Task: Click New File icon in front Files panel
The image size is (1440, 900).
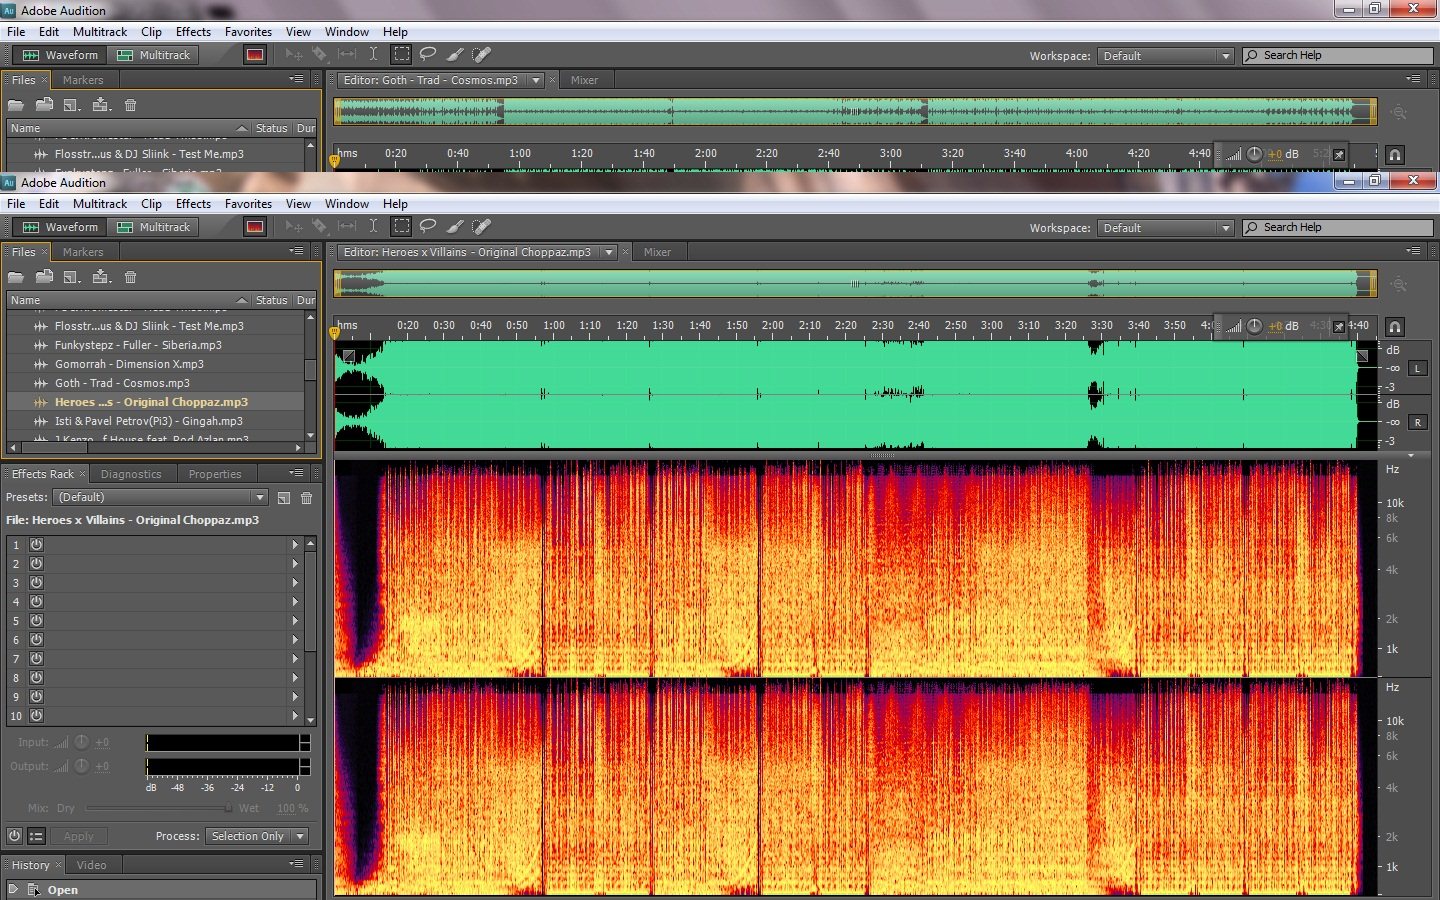Action: point(72,277)
